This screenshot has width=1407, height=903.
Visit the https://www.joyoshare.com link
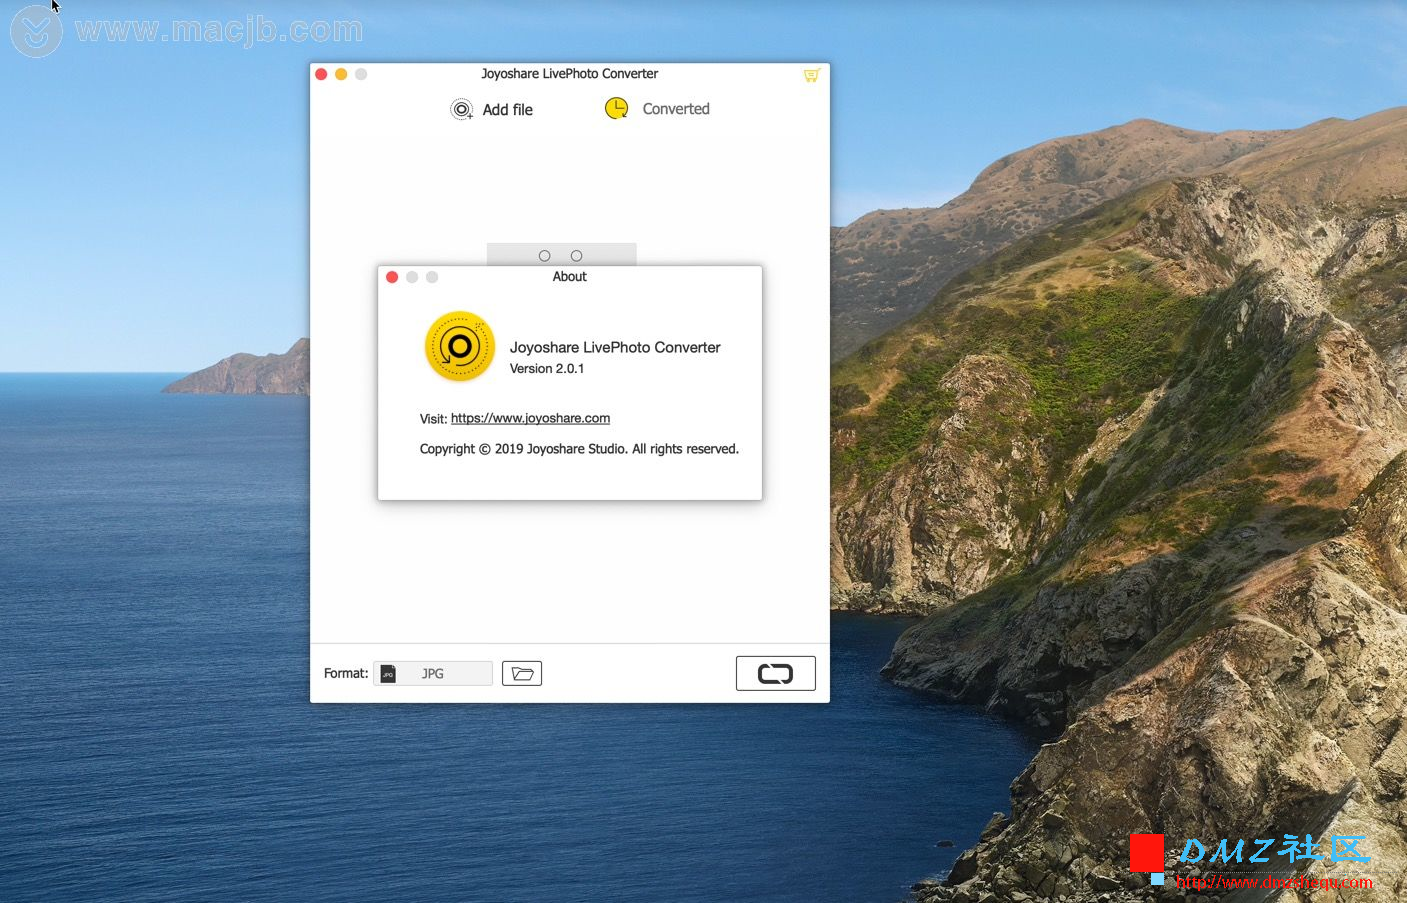coord(530,418)
